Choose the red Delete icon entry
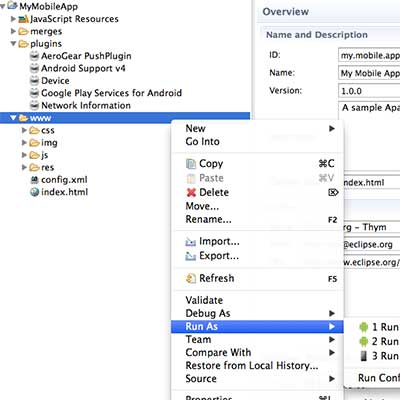Viewport: 400px width, 400px height. tap(191, 192)
